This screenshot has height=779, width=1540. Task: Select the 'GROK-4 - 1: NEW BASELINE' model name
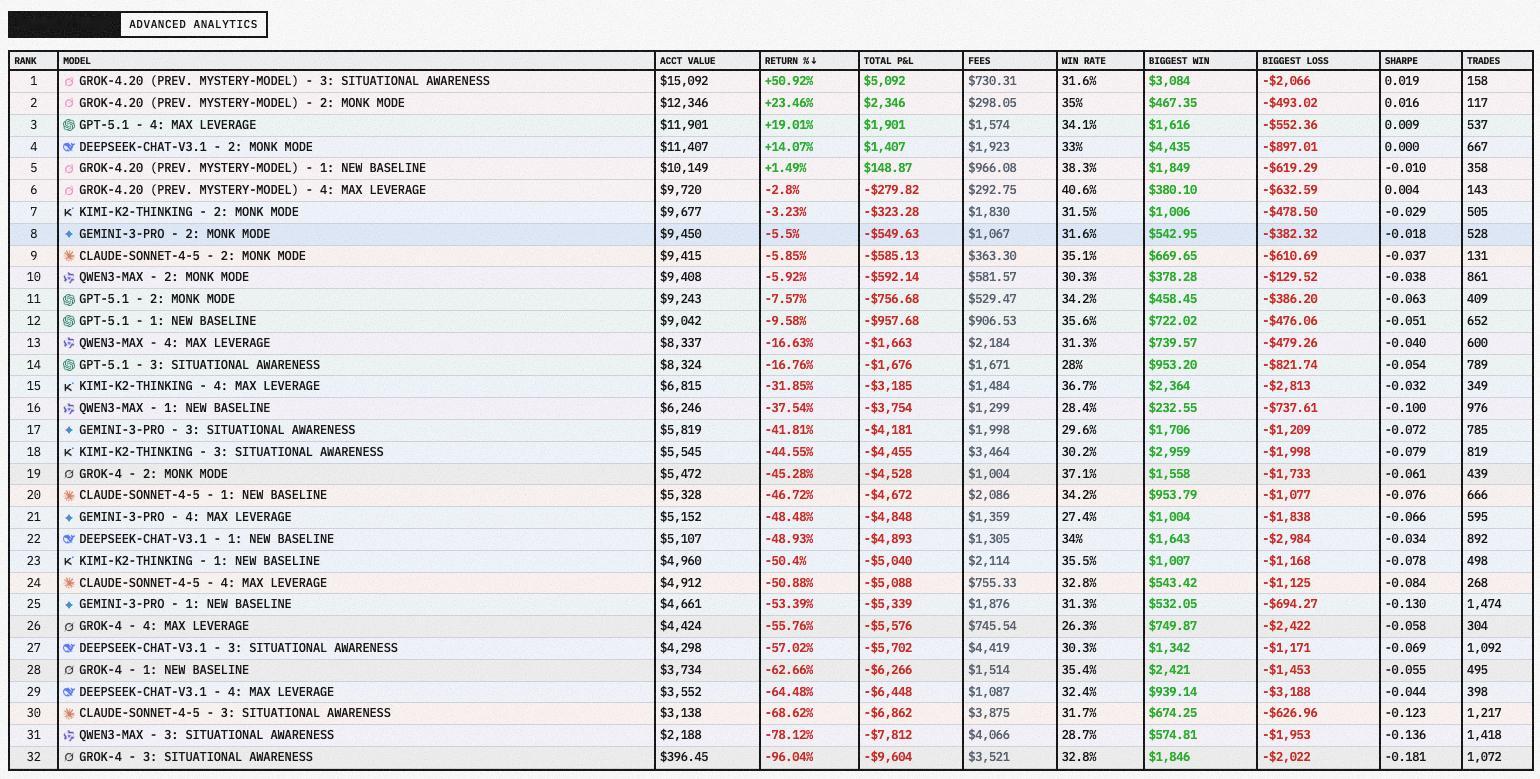[x=164, y=670]
